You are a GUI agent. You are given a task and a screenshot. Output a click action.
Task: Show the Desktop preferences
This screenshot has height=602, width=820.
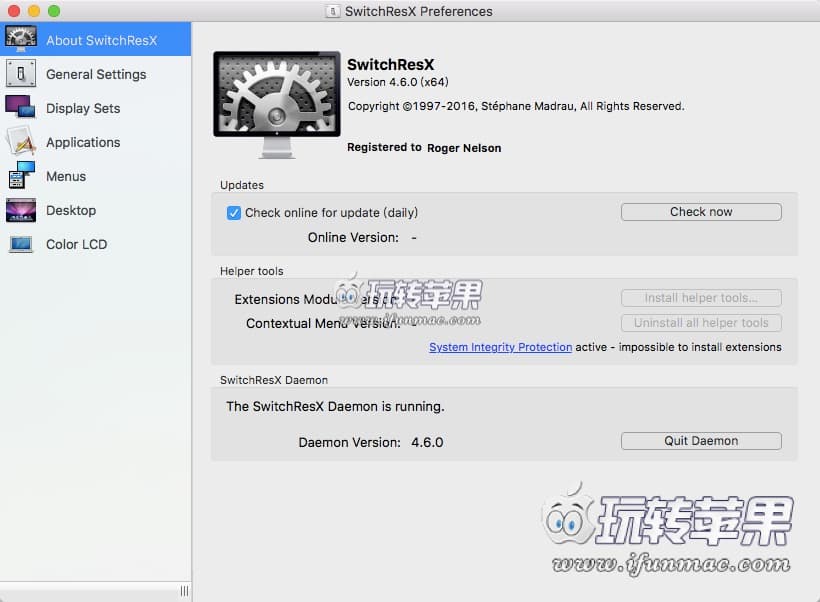(96, 210)
